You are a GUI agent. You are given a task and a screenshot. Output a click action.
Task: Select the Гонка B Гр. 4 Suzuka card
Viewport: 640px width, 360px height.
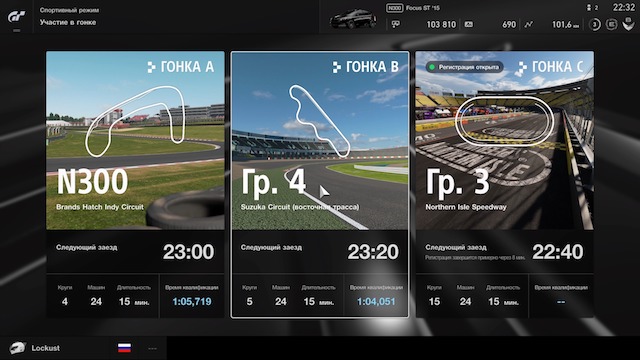[320, 184]
